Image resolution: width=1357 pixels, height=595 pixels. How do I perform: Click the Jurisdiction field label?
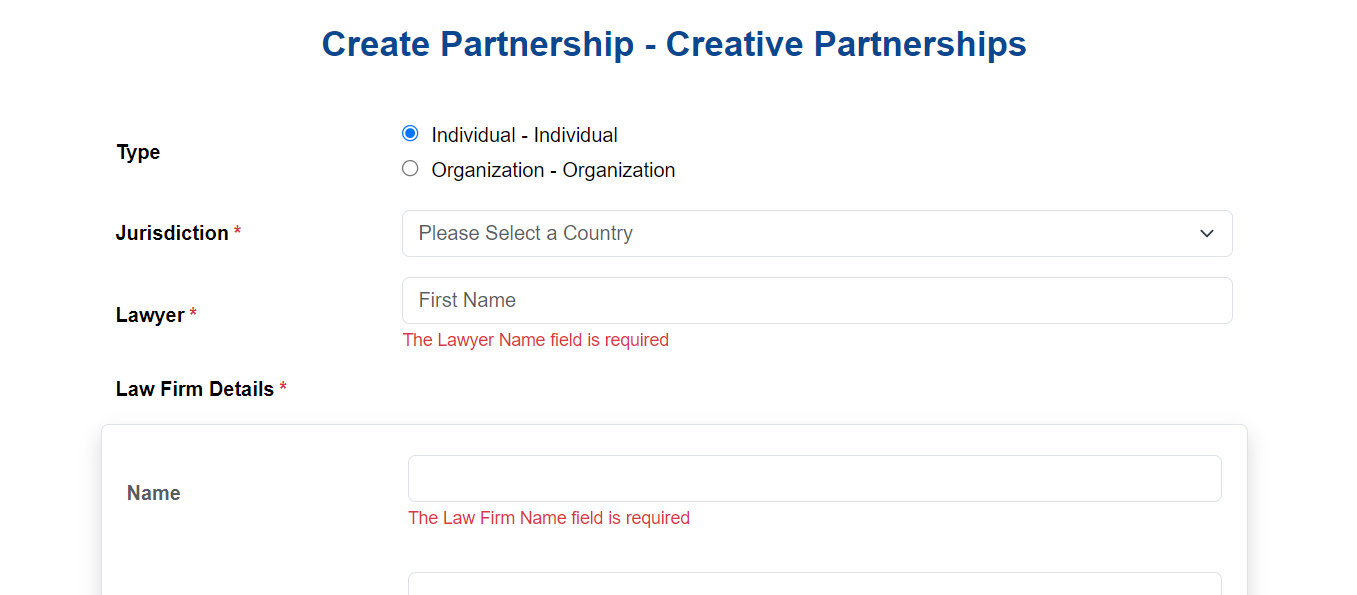(172, 233)
